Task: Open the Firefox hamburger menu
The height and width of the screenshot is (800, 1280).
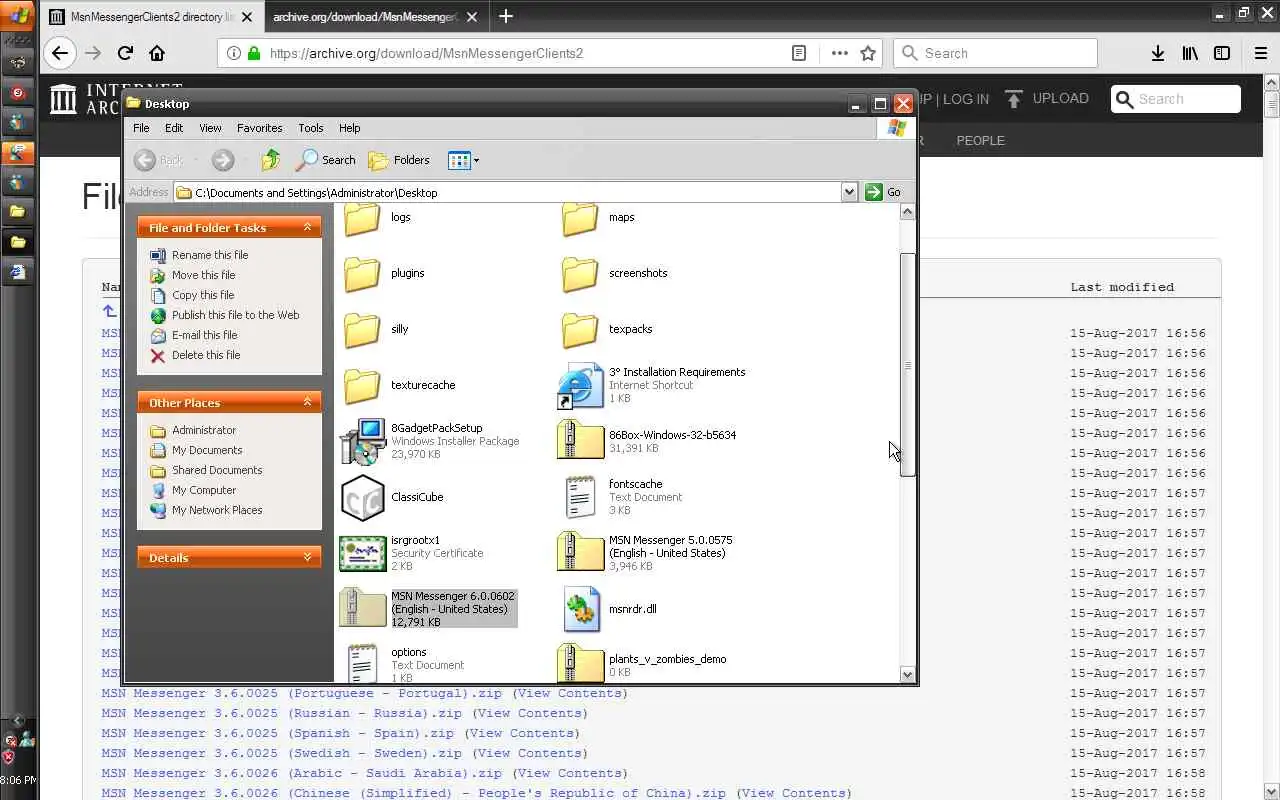Action: 1261,53
